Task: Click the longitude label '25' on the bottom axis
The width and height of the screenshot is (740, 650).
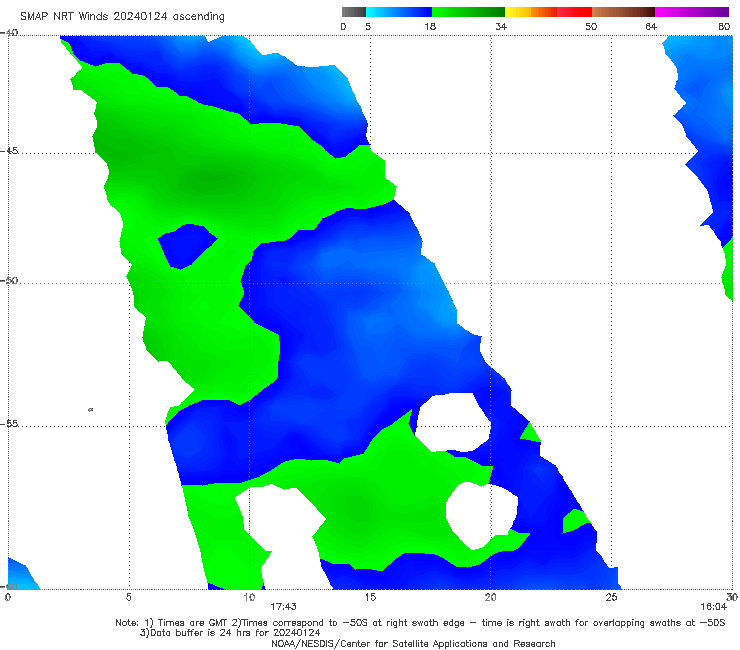Action: pyautogui.click(x=611, y=597)
